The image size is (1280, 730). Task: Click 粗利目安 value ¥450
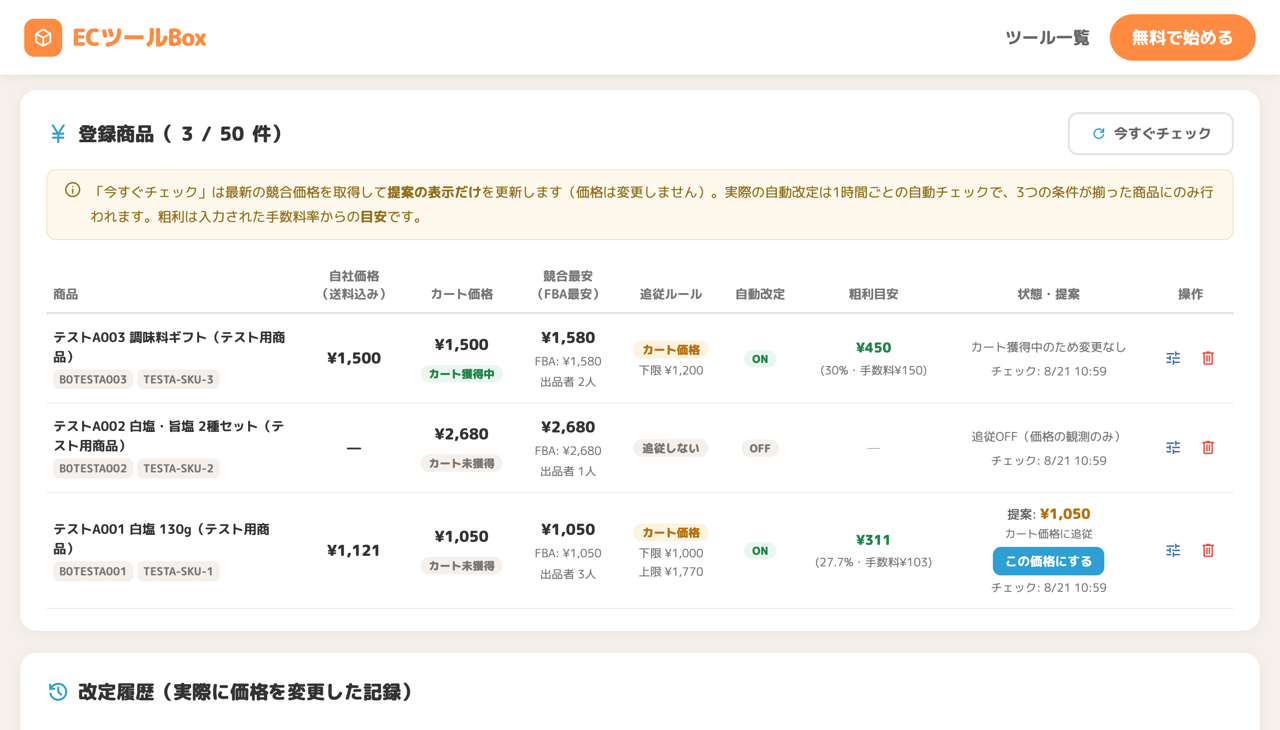873,348
